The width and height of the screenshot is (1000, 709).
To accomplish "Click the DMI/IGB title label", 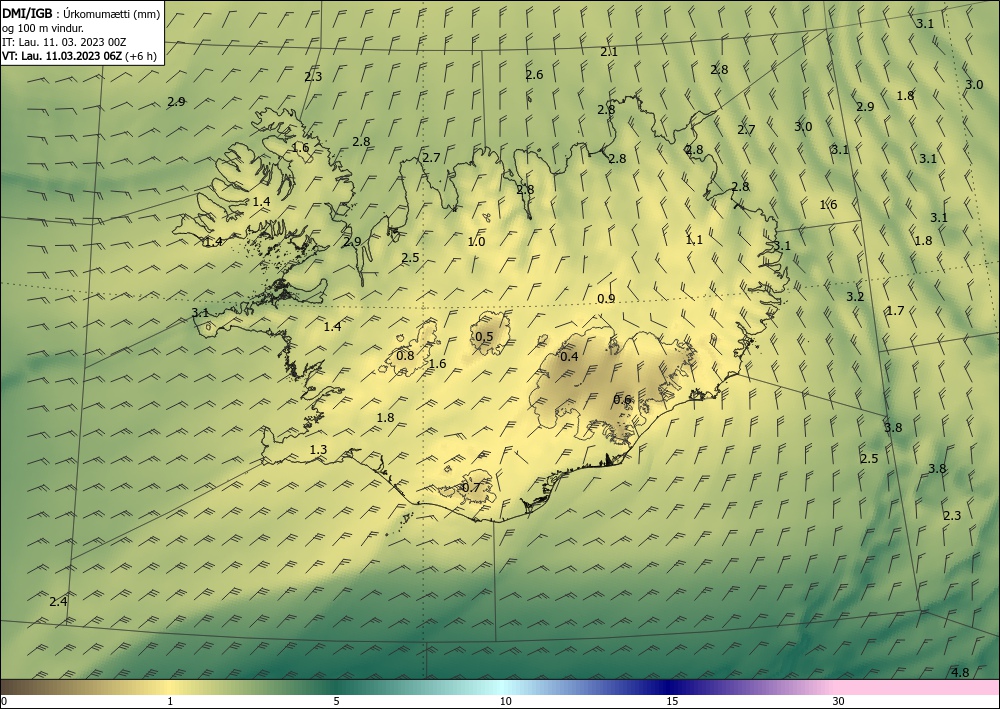I will 27,14.
